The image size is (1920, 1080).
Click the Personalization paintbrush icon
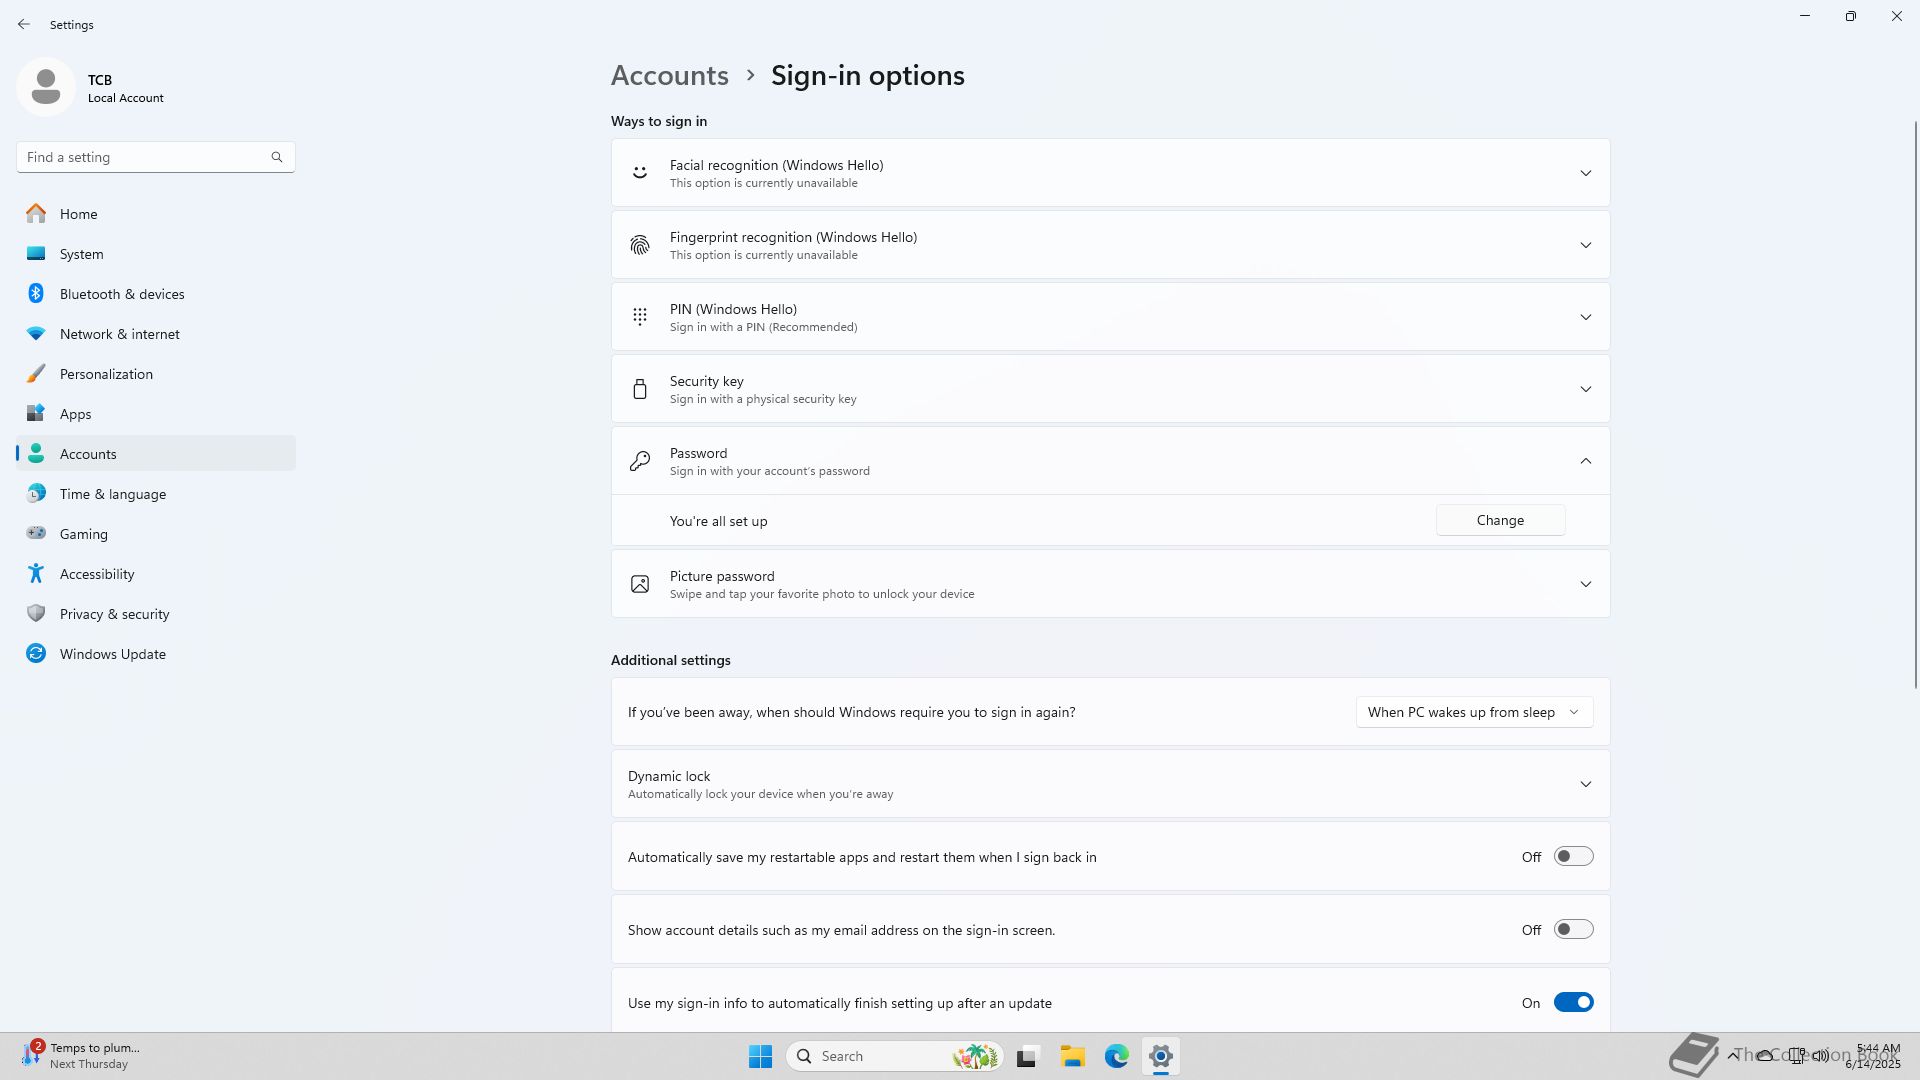pos(36,374)
